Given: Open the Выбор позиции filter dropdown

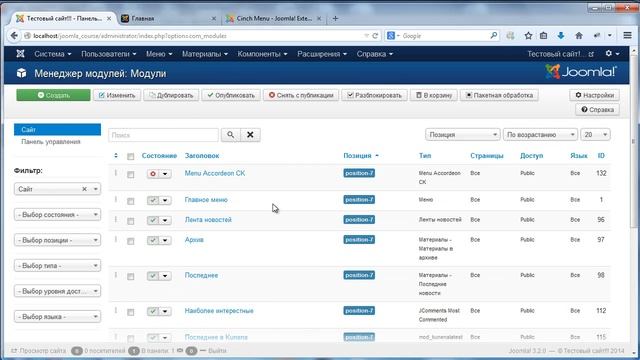Looking at the screenshot, I should click(57, 240).
